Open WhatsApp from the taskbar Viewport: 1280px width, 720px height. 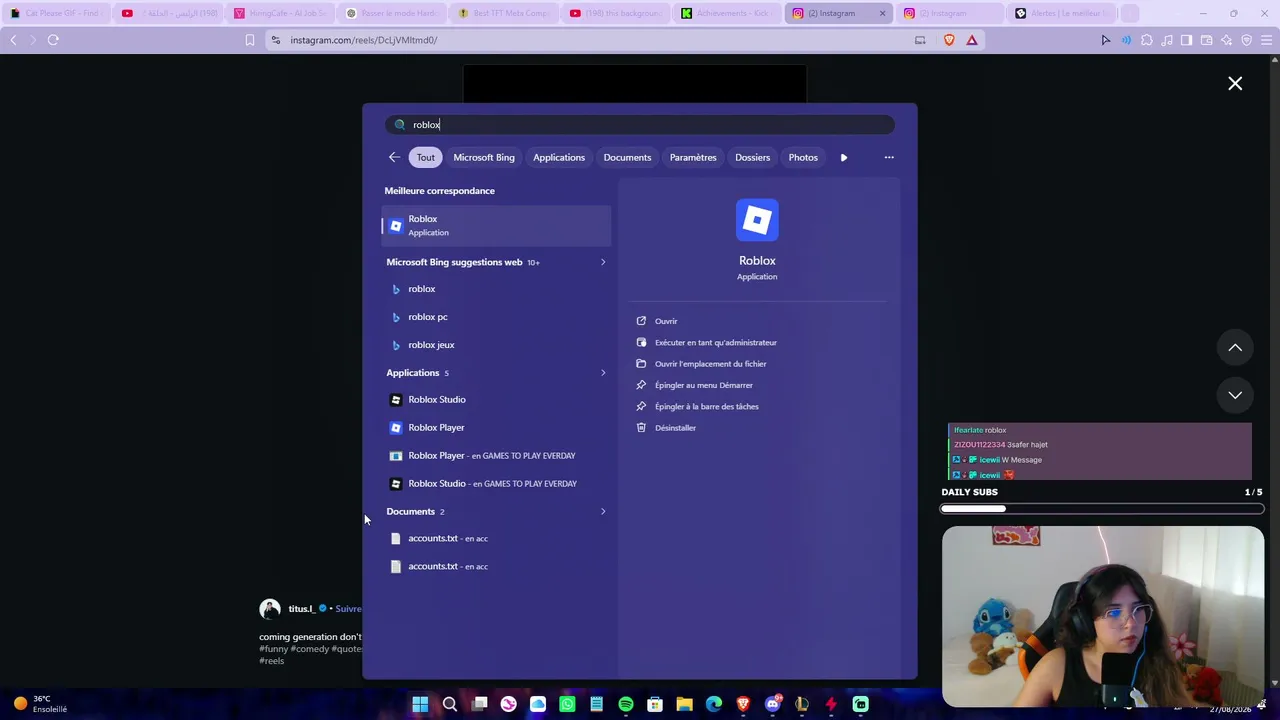click(x=567, y=704)
